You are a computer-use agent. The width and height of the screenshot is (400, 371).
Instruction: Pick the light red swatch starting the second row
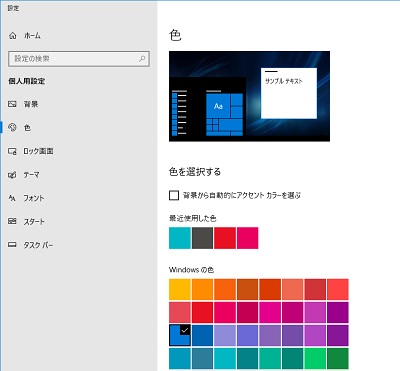click(x=180, y=312)
